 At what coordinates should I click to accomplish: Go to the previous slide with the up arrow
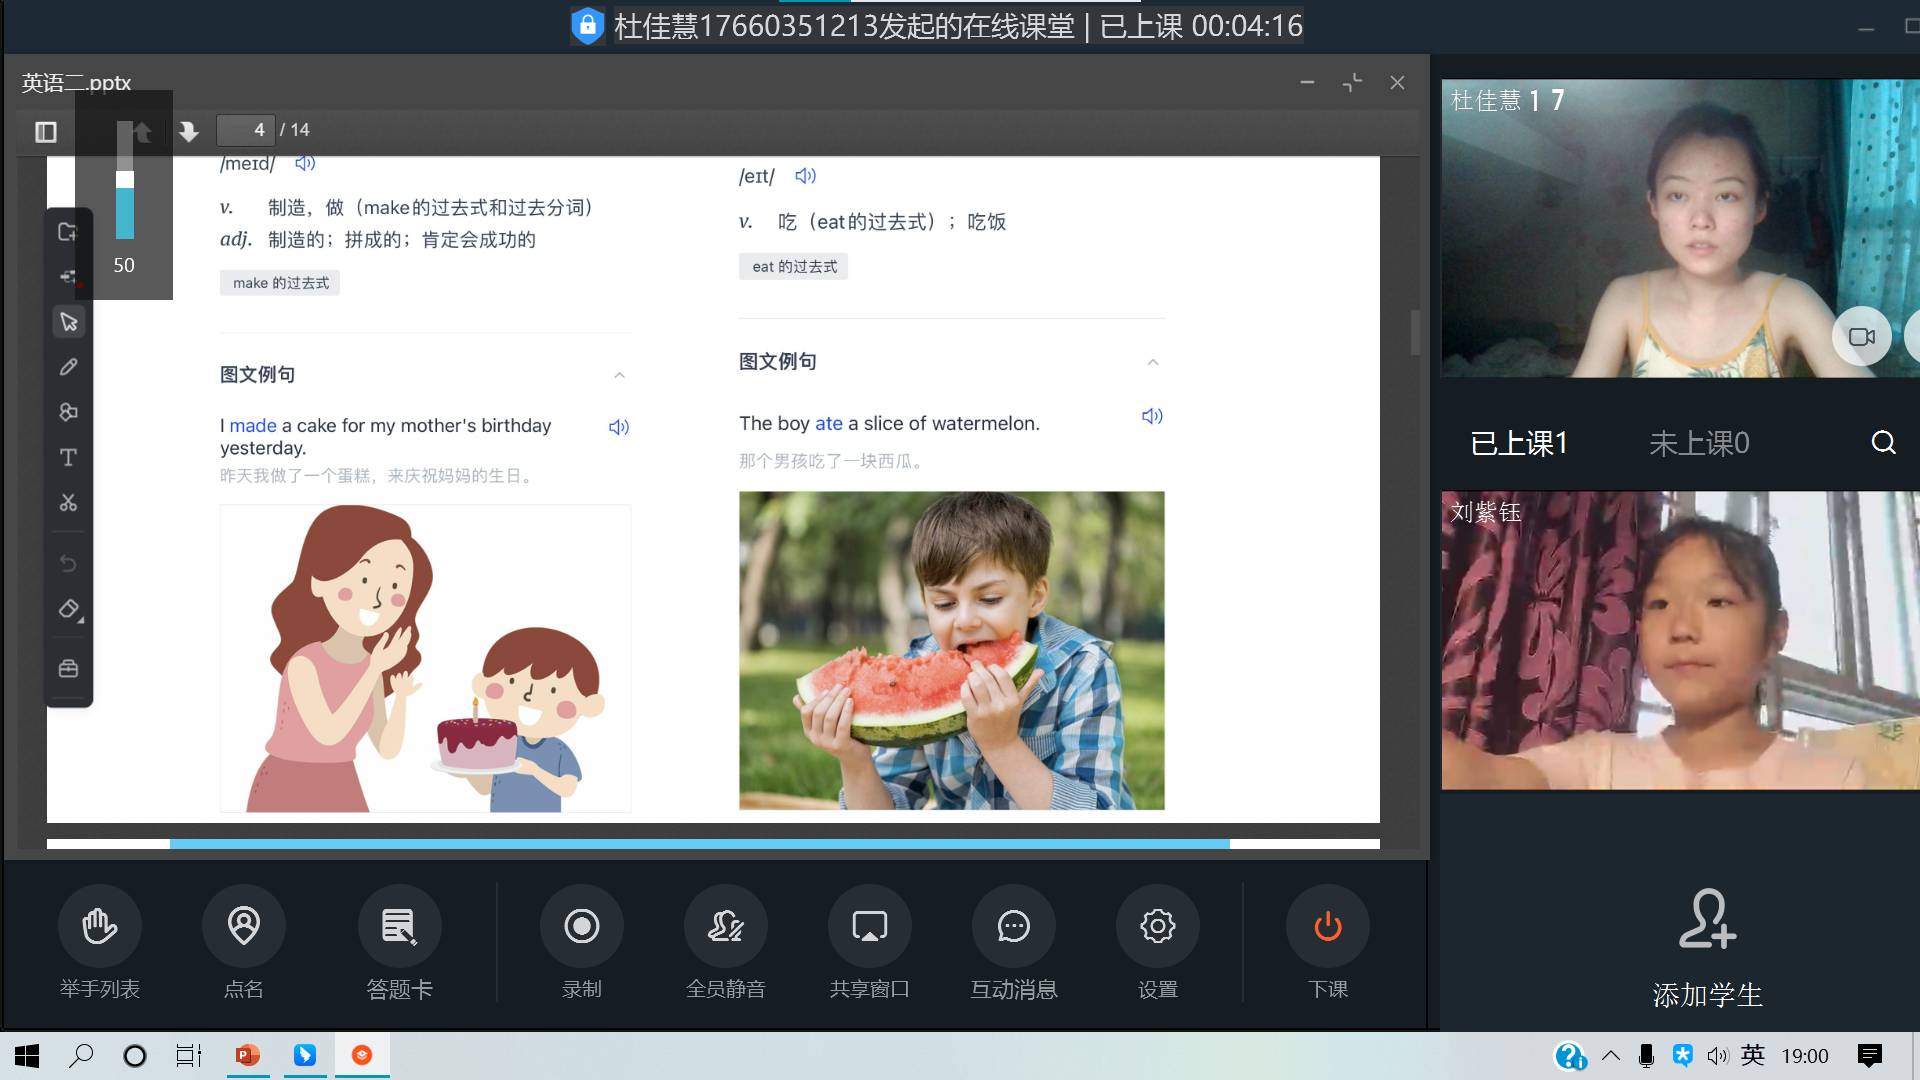[x=142, y=131]
